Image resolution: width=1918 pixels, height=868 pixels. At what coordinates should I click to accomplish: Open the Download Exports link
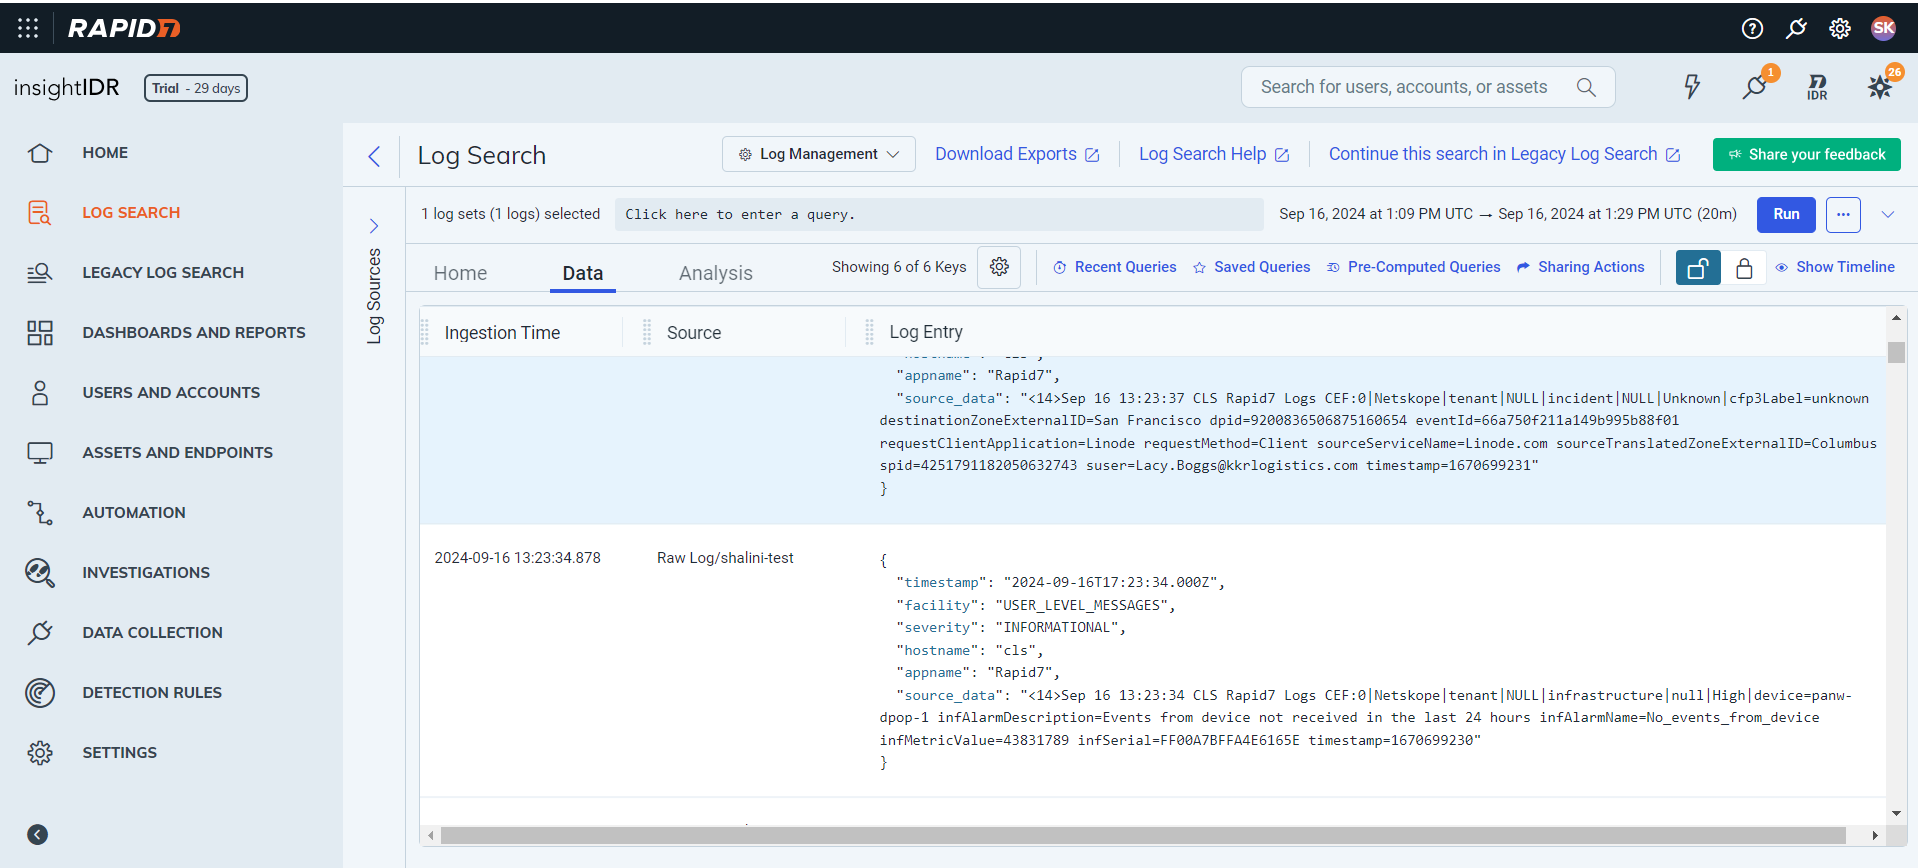1017,154
